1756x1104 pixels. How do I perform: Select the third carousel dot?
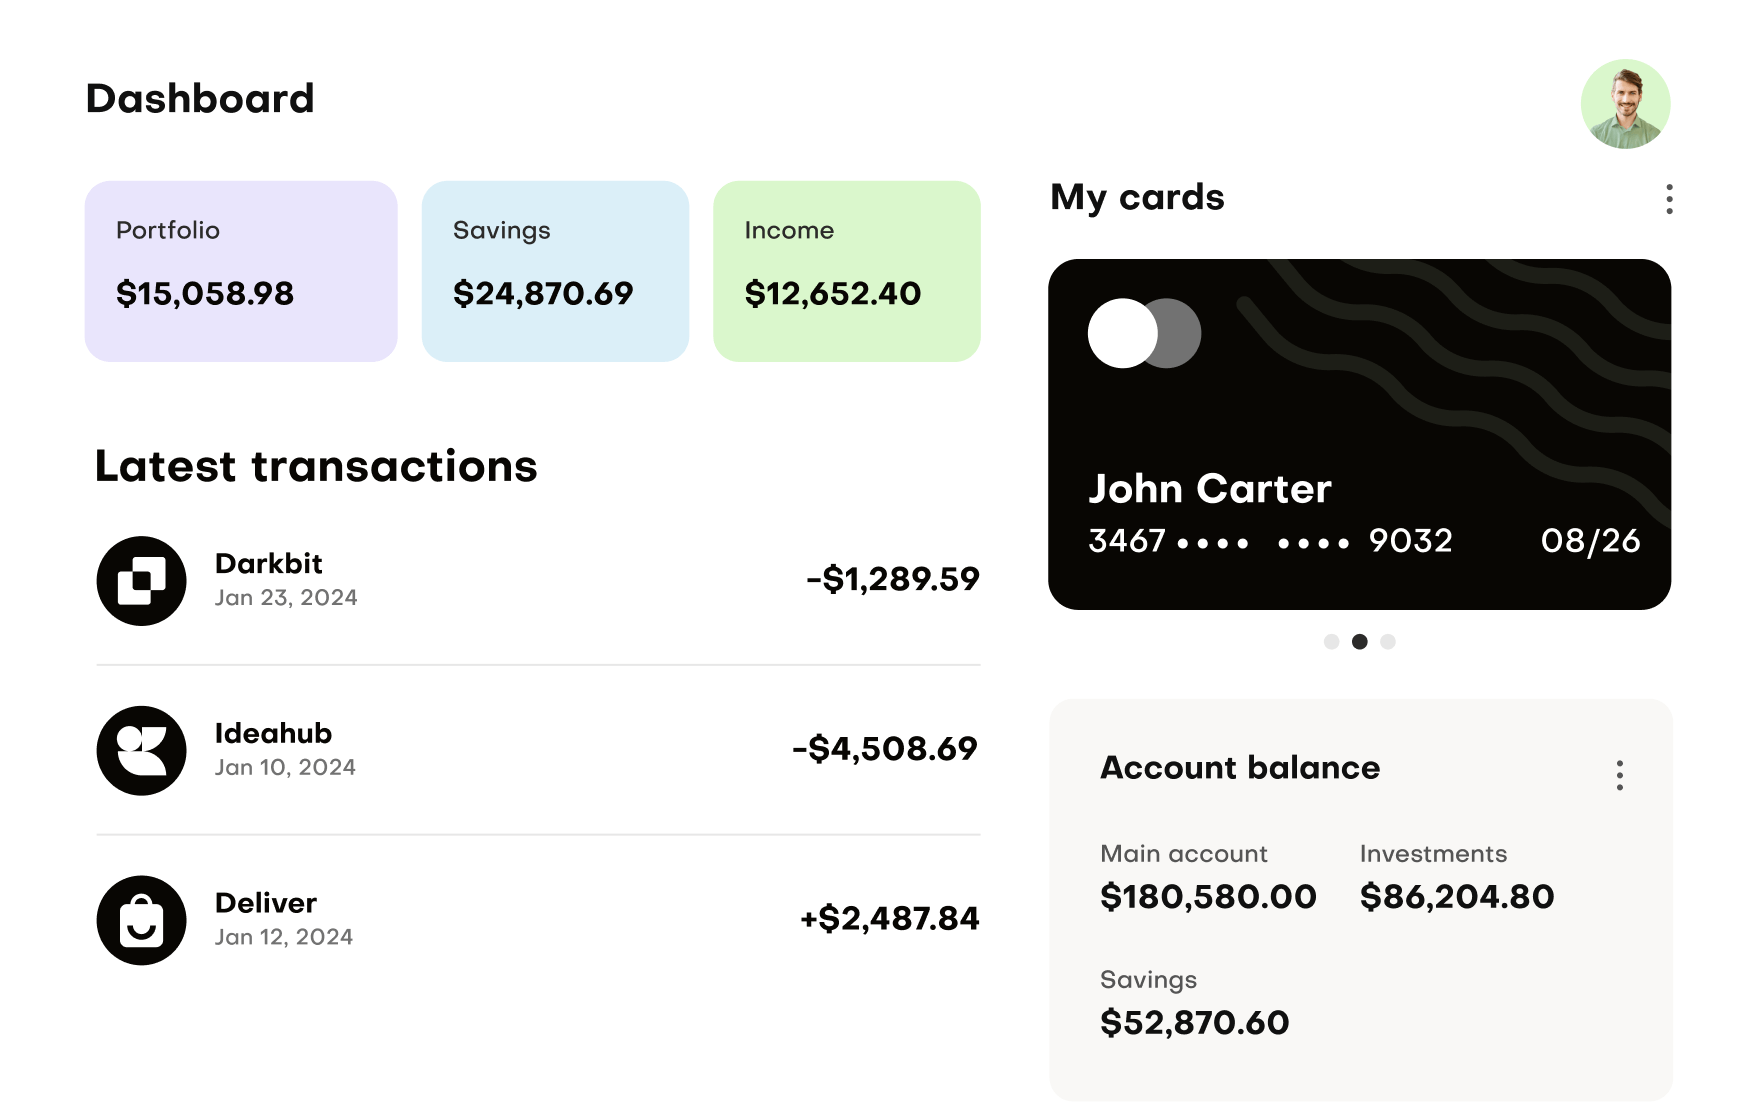pos(1387,641)
